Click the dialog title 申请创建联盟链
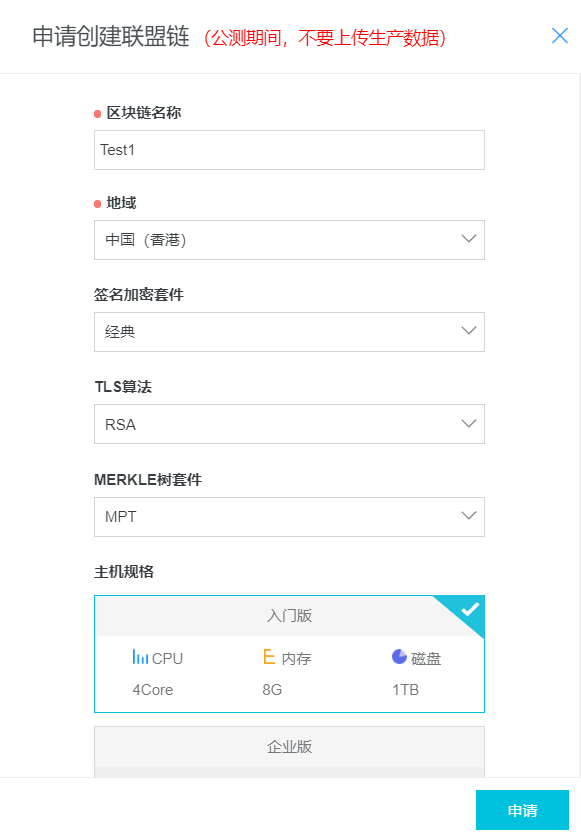The height and width of the screenshot is (836, 581). coord(105,36)
